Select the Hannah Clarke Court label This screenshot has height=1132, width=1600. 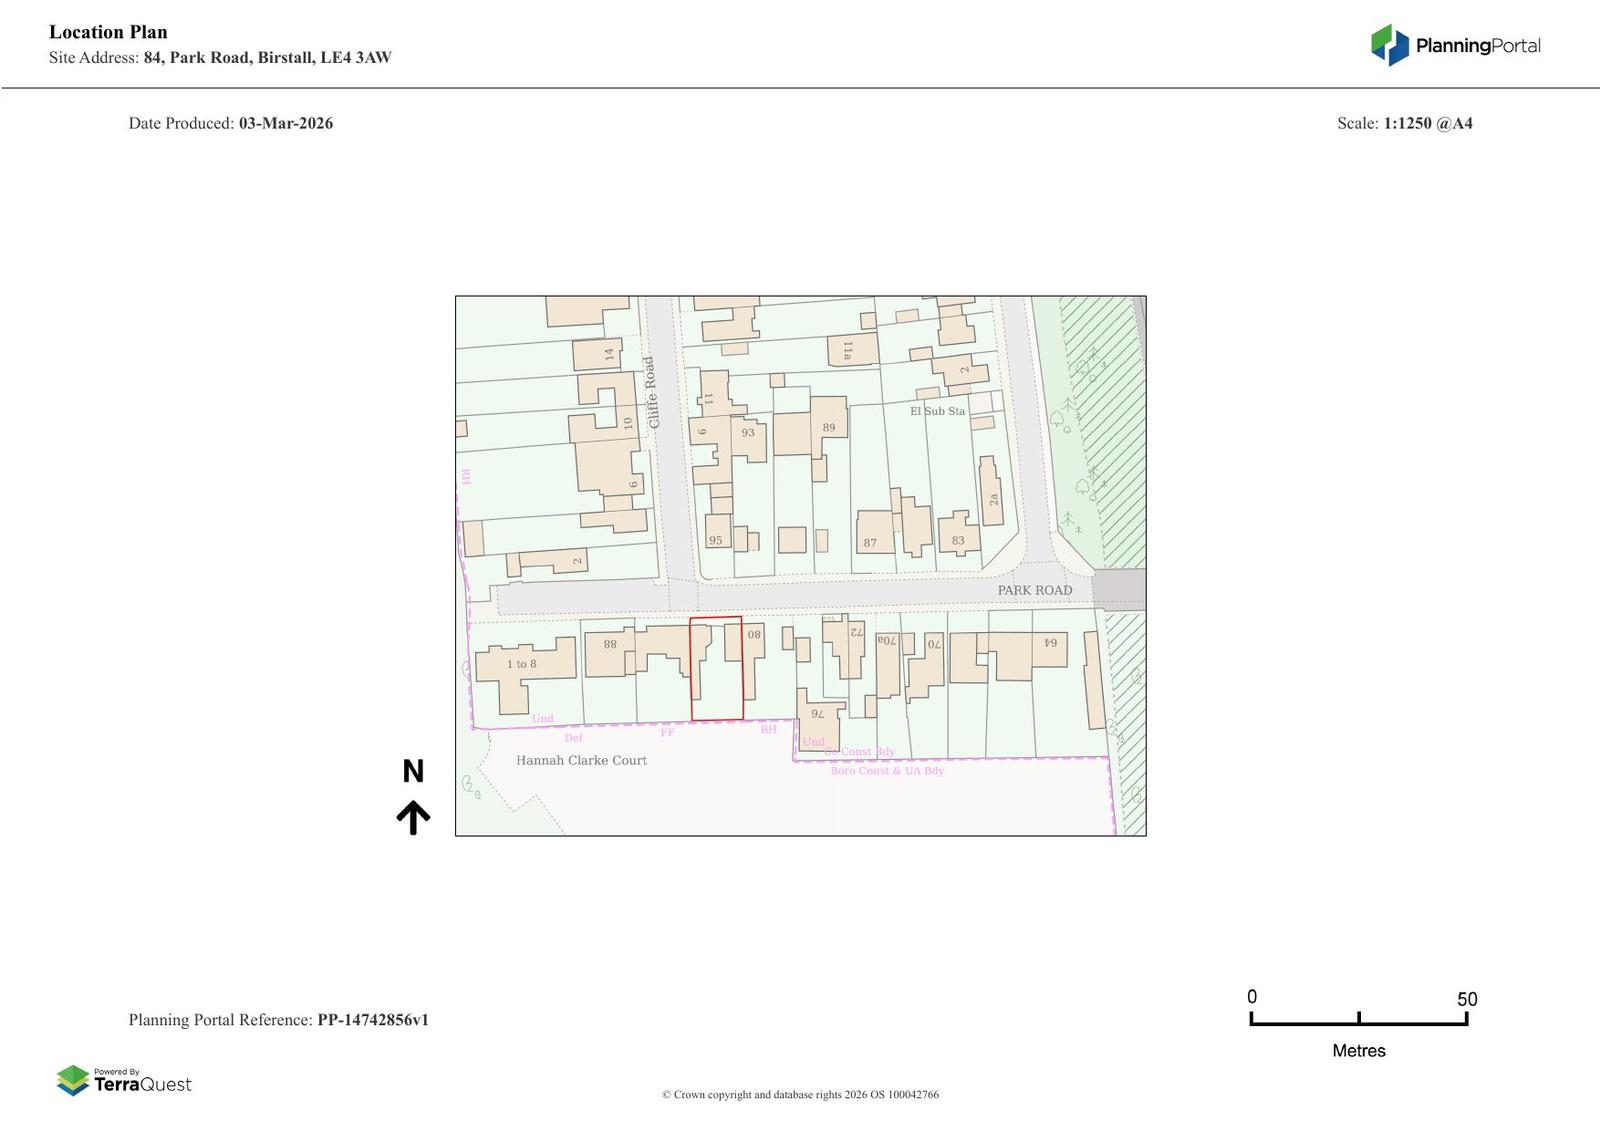tap(581, 760)
